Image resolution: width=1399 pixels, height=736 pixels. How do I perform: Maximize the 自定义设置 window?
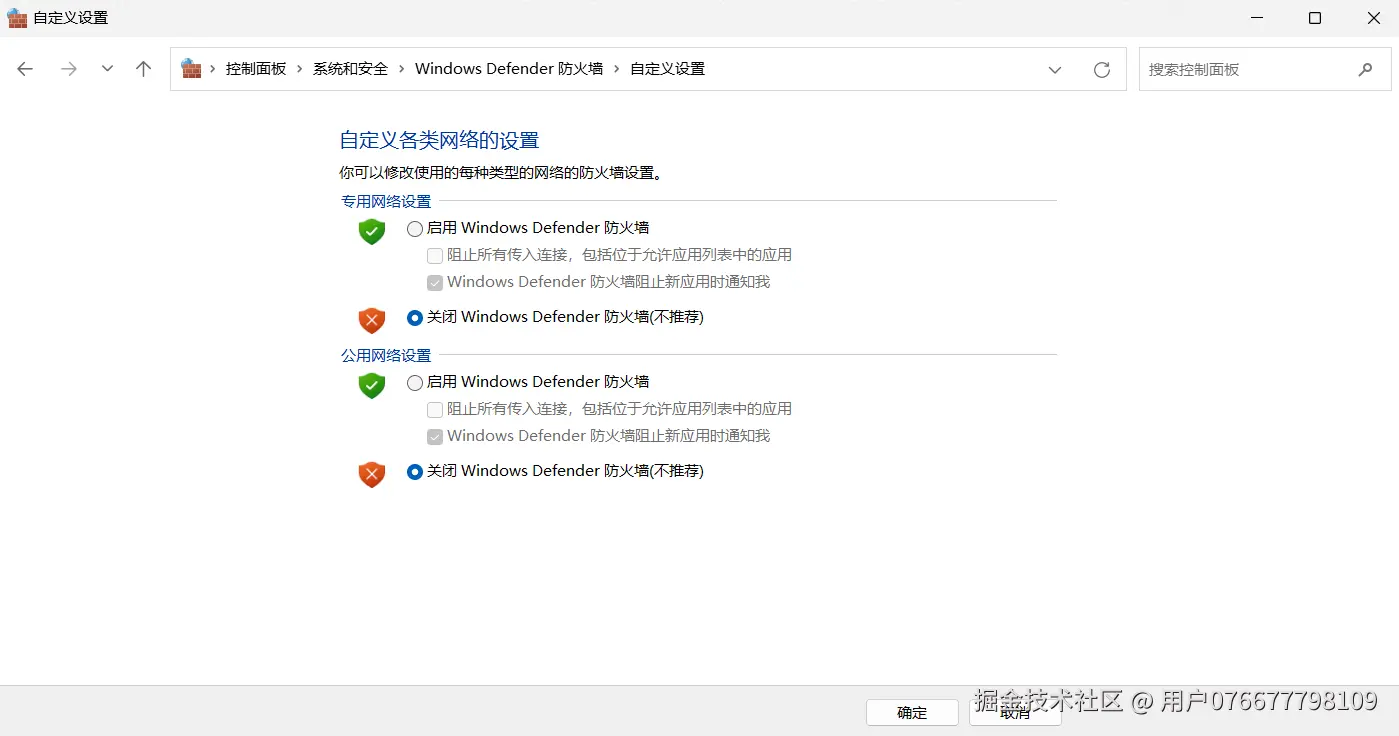(1315, 18)
